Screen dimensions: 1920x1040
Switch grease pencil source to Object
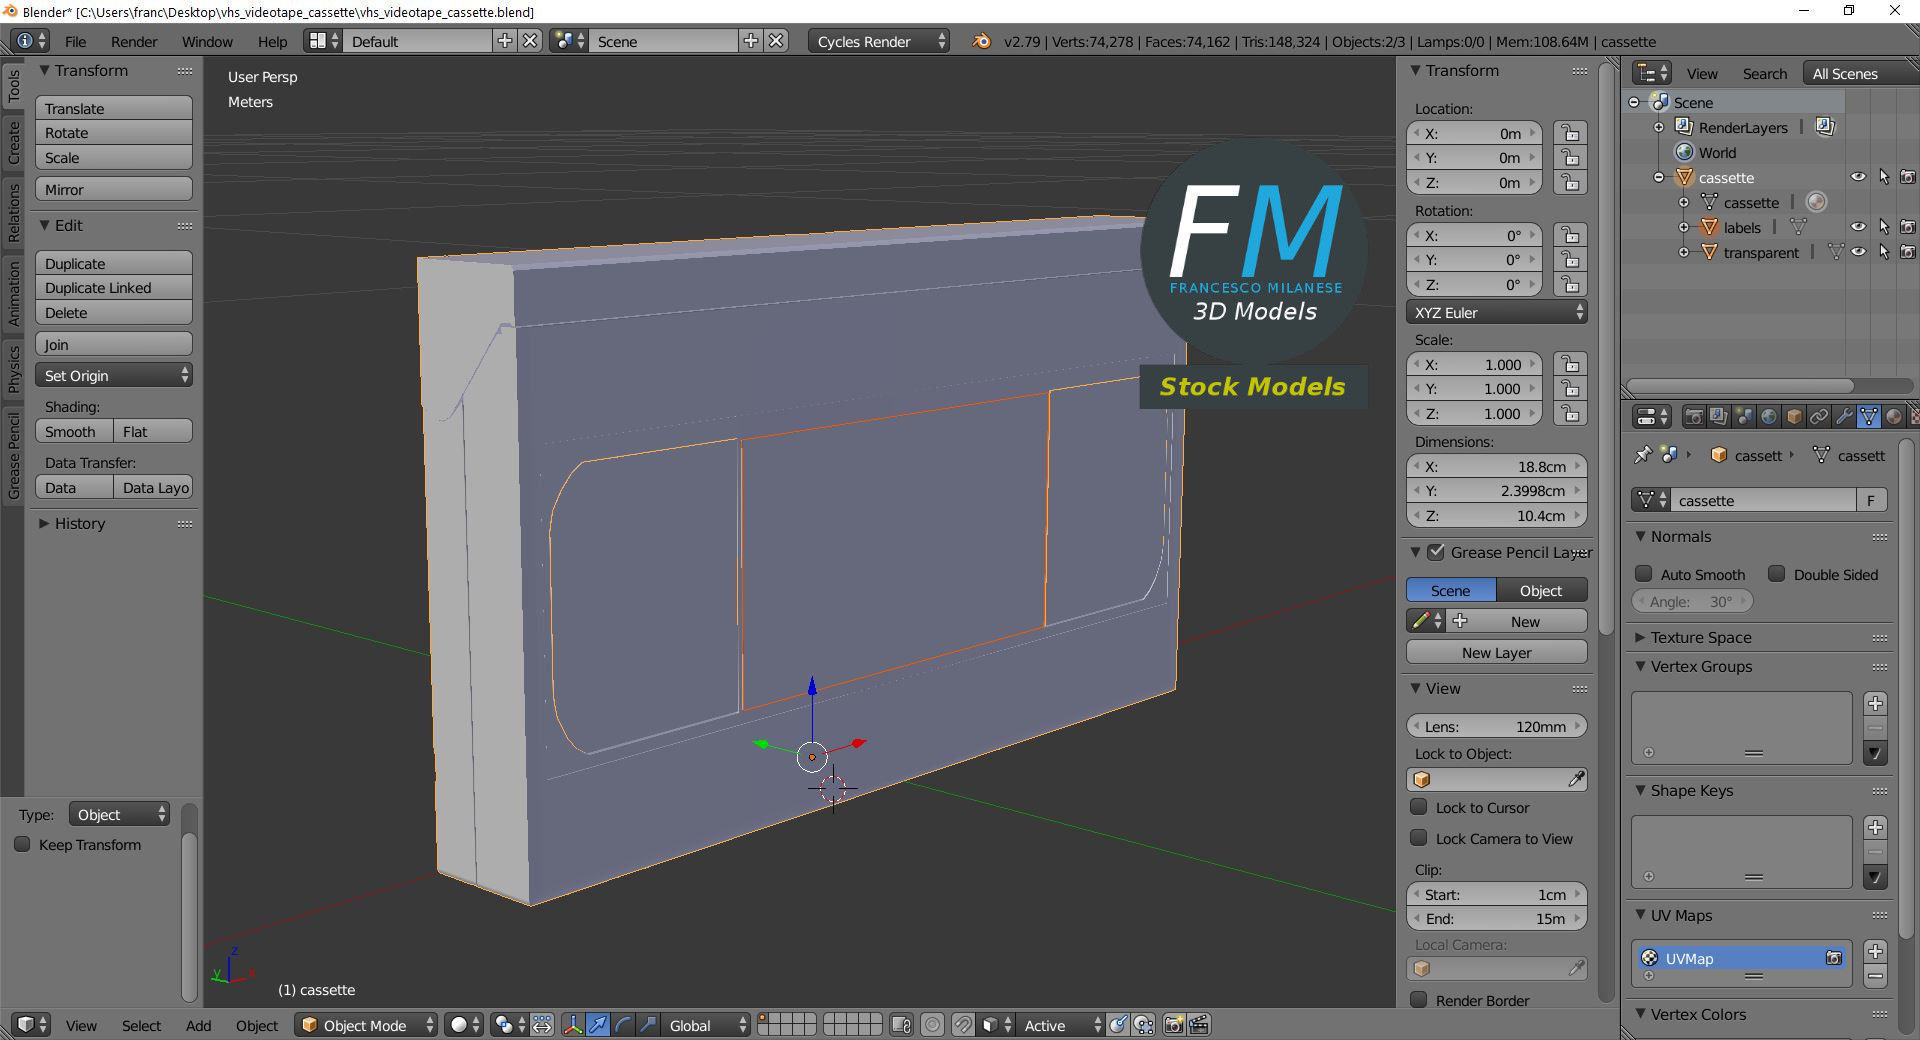click(x=1541, y=590)
